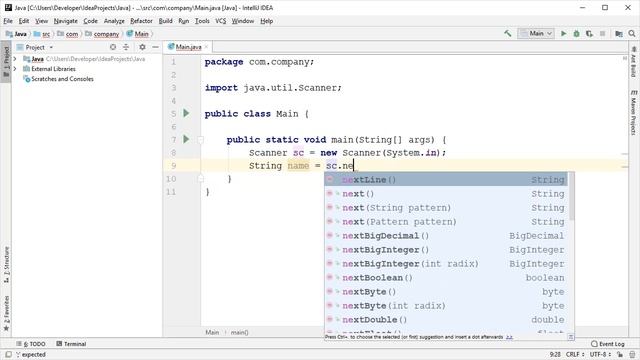Choose nextBoolean() suggestion
The image size is (640, 360).
[446, 278]
